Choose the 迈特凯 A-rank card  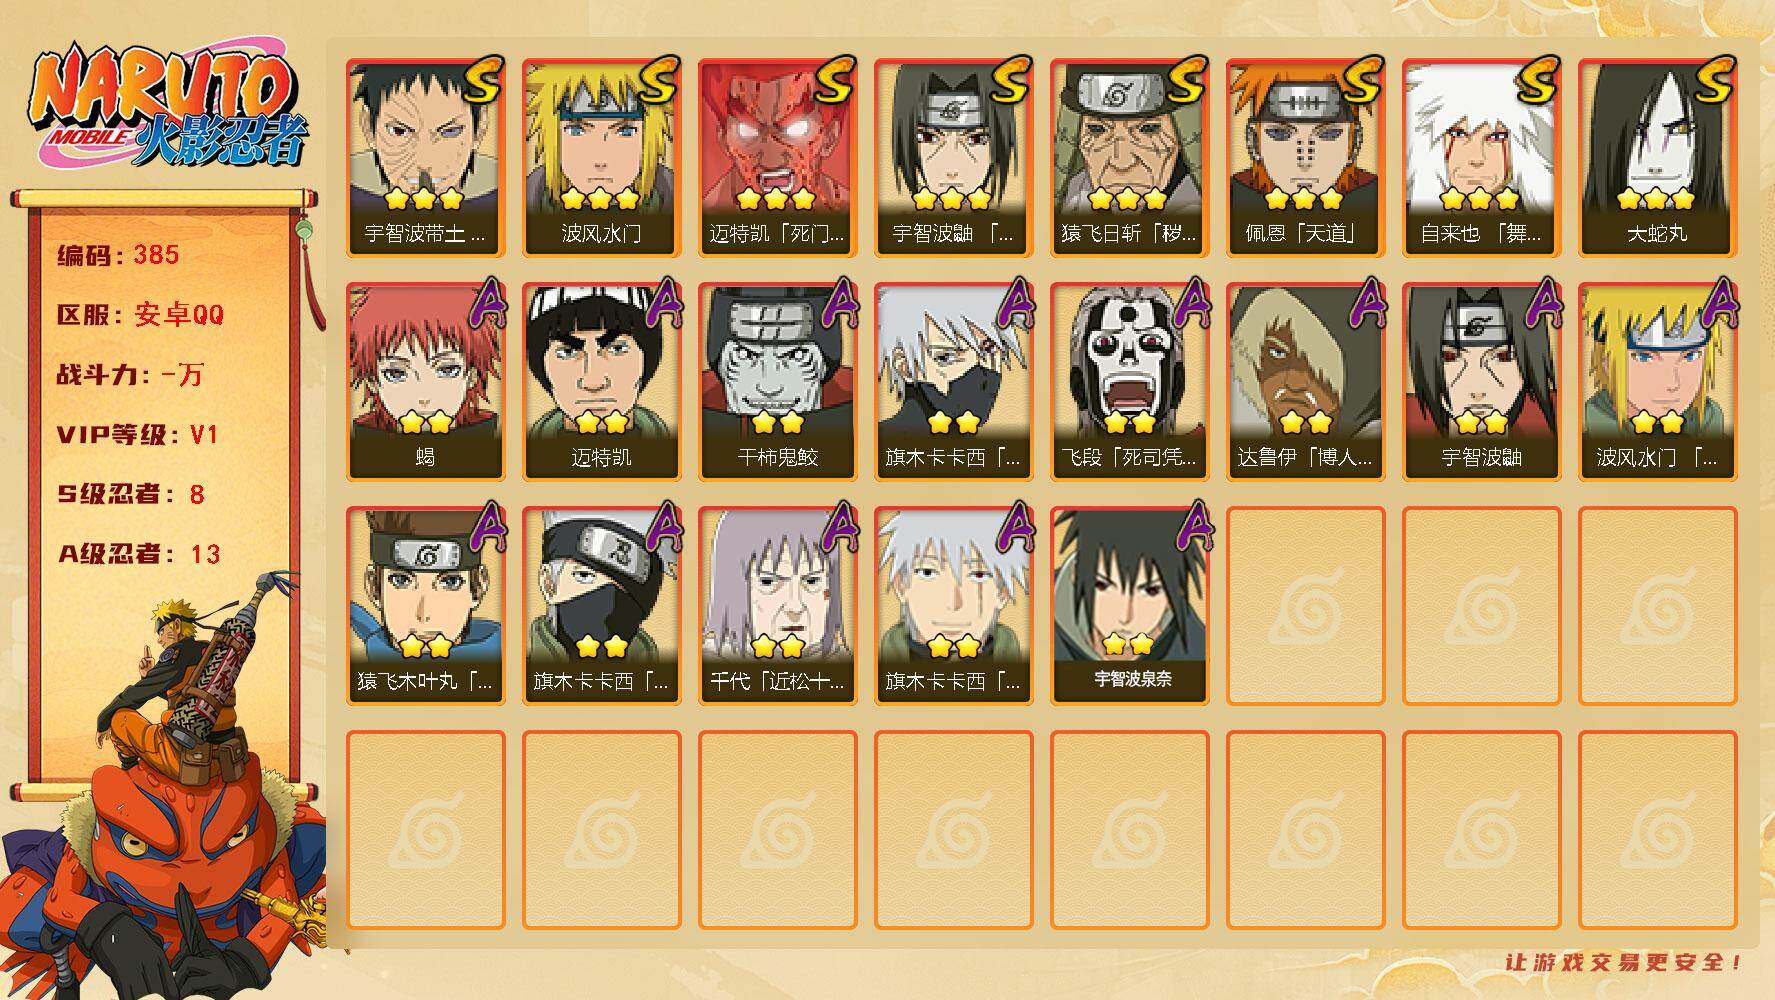pos(601,382)
